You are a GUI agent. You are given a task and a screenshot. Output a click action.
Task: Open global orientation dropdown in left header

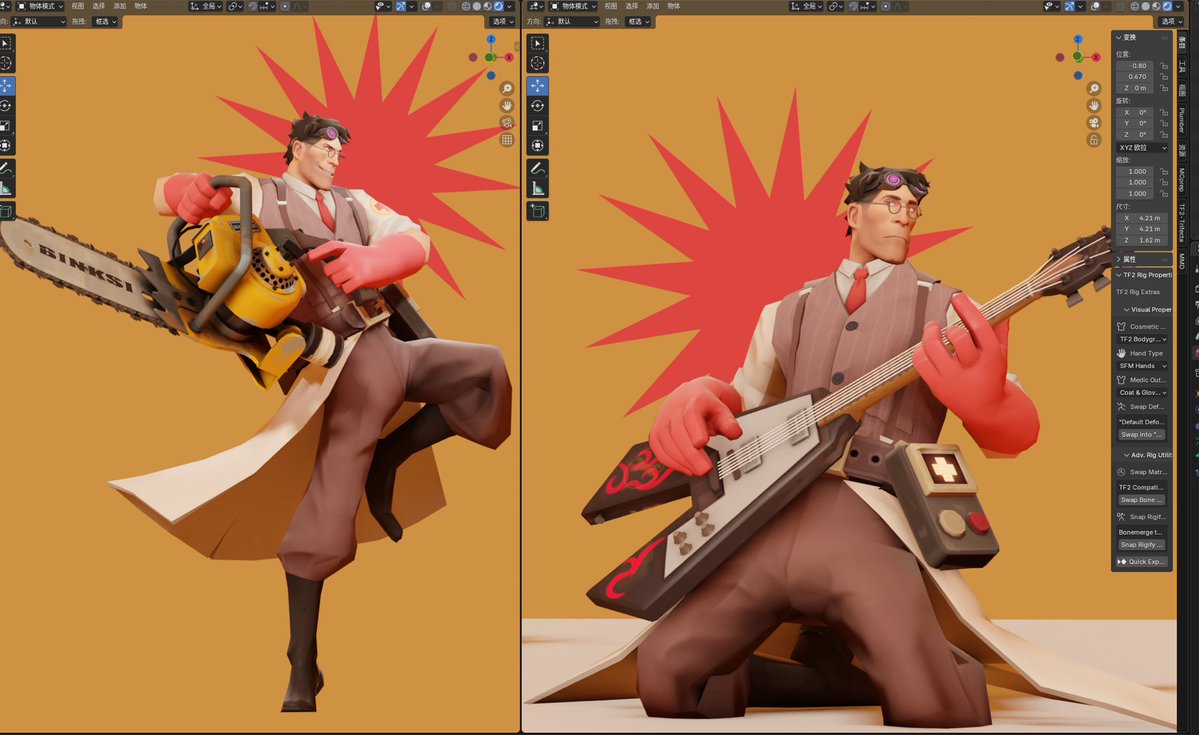(x=206, y=6)
